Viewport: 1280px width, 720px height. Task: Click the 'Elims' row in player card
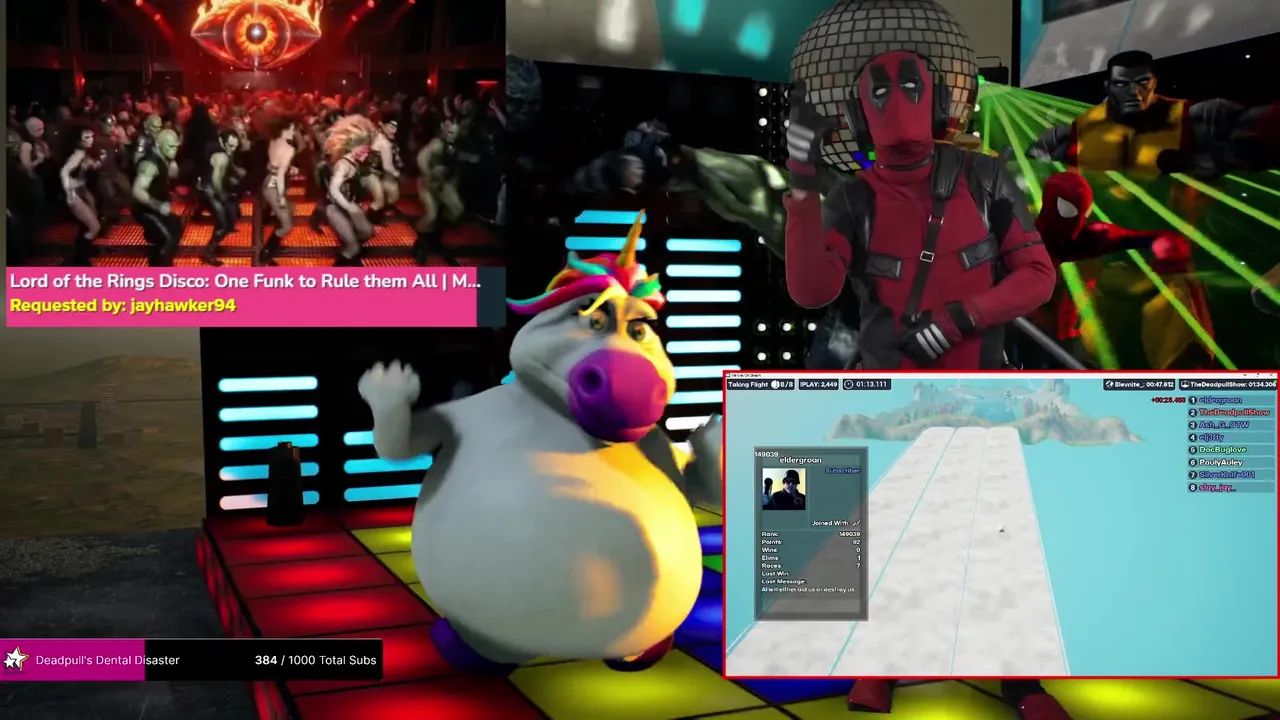point(811,557)
